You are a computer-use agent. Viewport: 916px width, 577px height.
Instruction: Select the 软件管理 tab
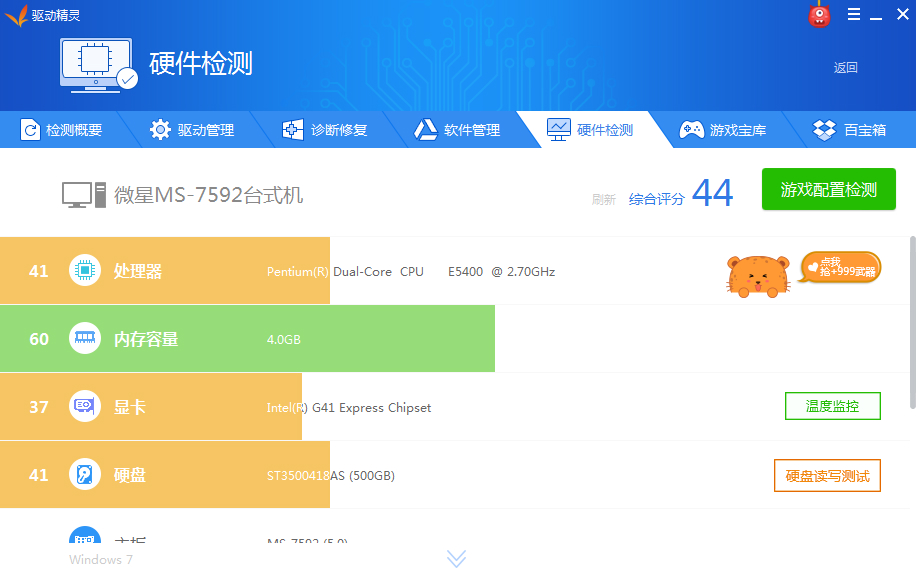pyautogui.click(x=458, y=130)
